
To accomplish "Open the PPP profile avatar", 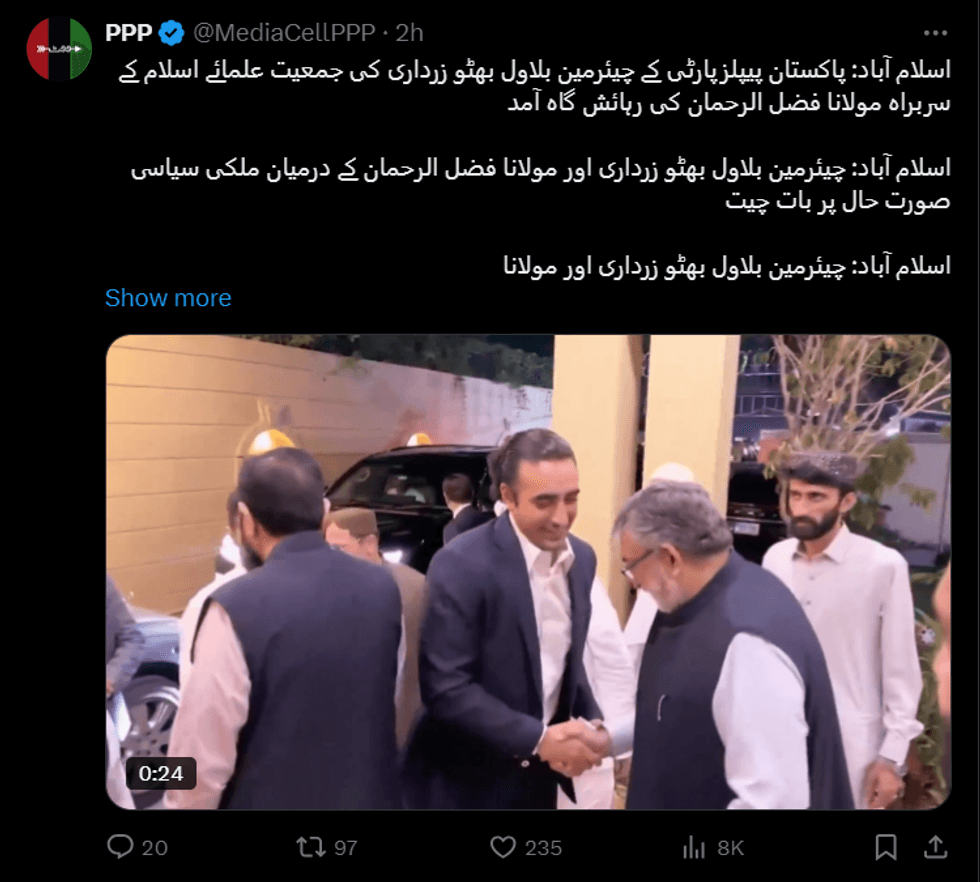I will pyautogui.click(x=59, y=49).
